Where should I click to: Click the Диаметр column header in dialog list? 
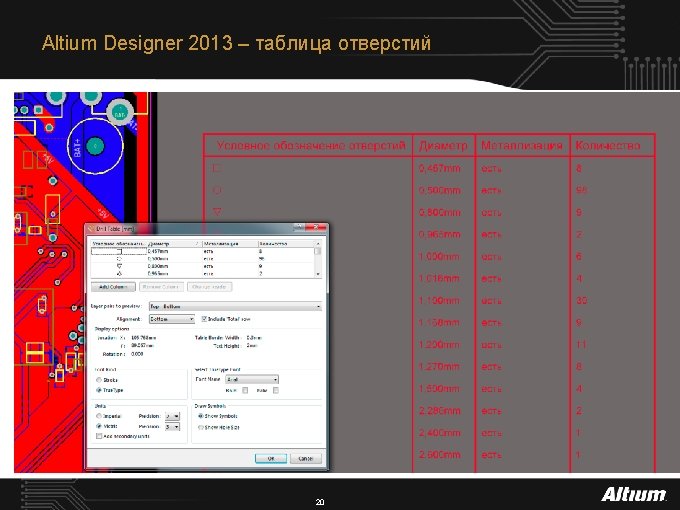174,244
